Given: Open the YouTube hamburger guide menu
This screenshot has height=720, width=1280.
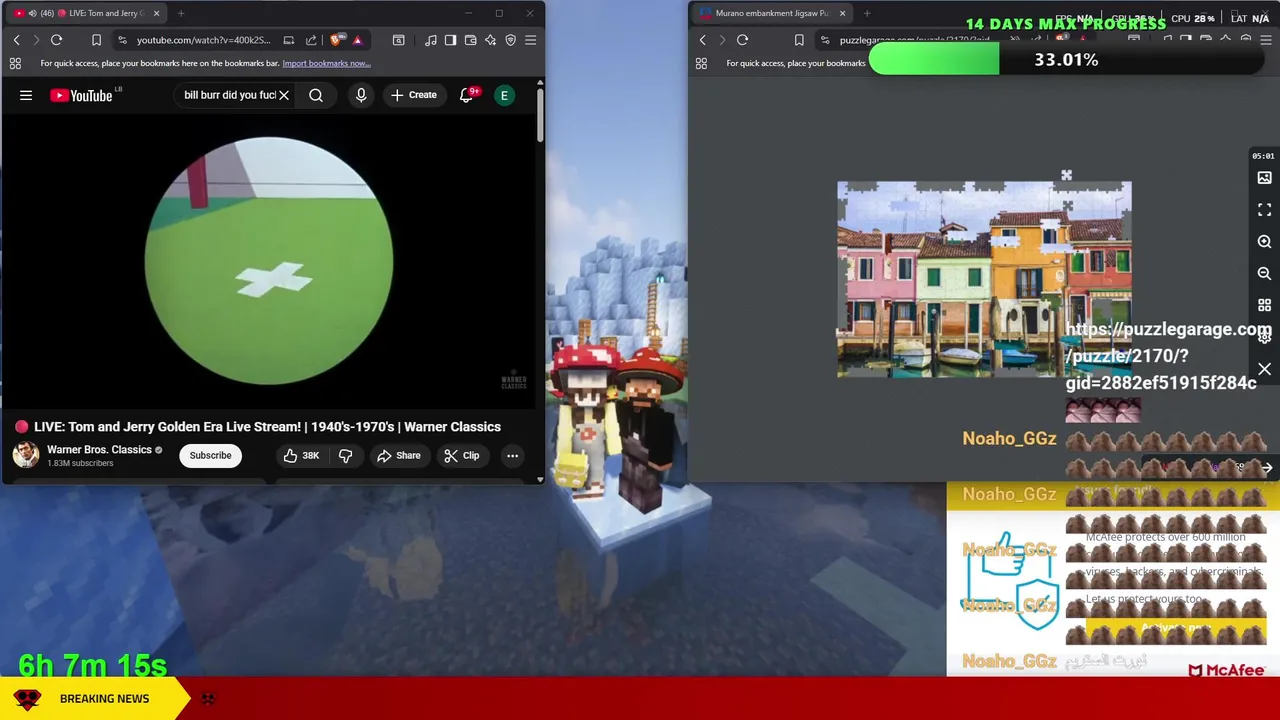Looking at the screenshot, I should 26,95.
